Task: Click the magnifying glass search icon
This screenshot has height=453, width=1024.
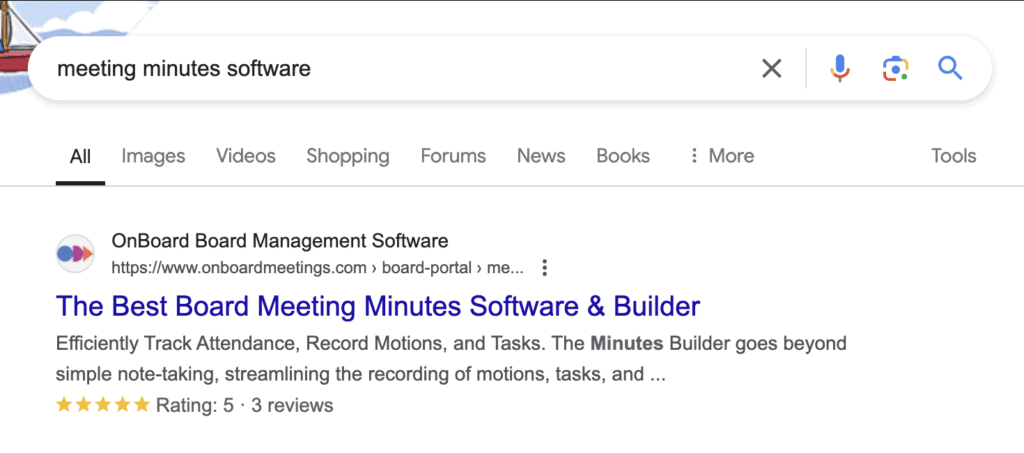Action: pos(949,69)
